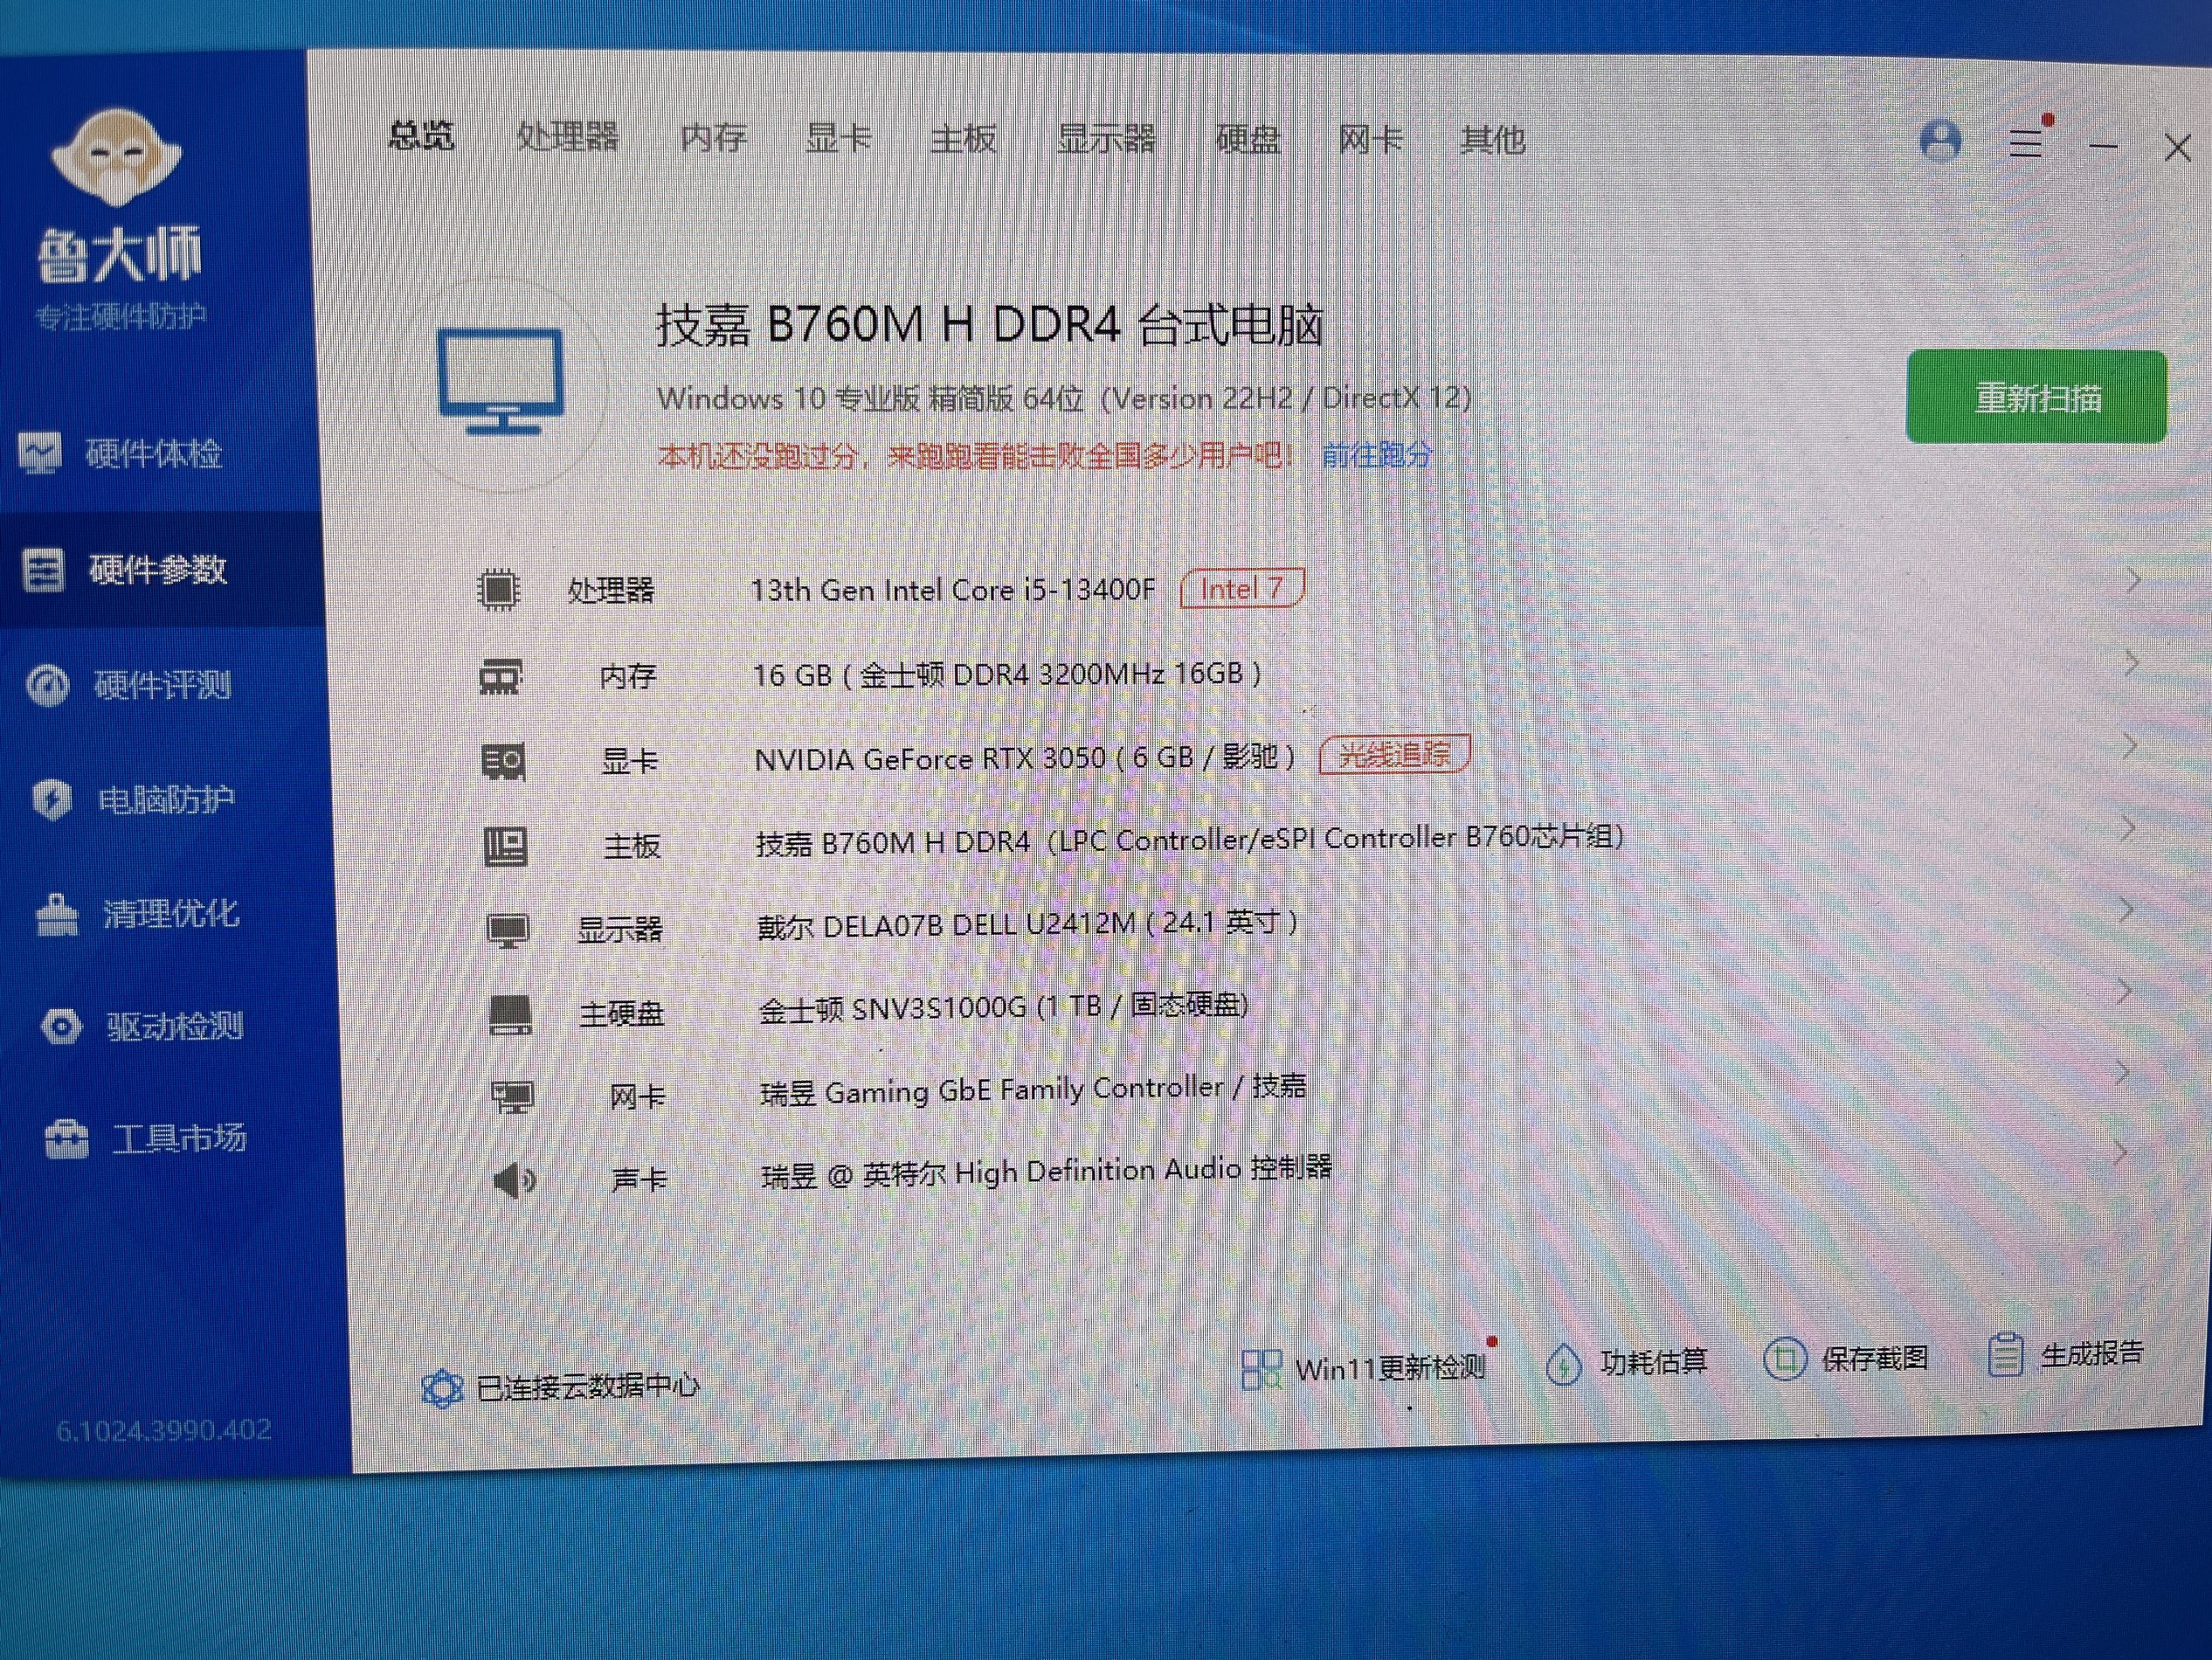
Task: Switch to the 硬盘 tab
Action: (x=1247, y=140)
